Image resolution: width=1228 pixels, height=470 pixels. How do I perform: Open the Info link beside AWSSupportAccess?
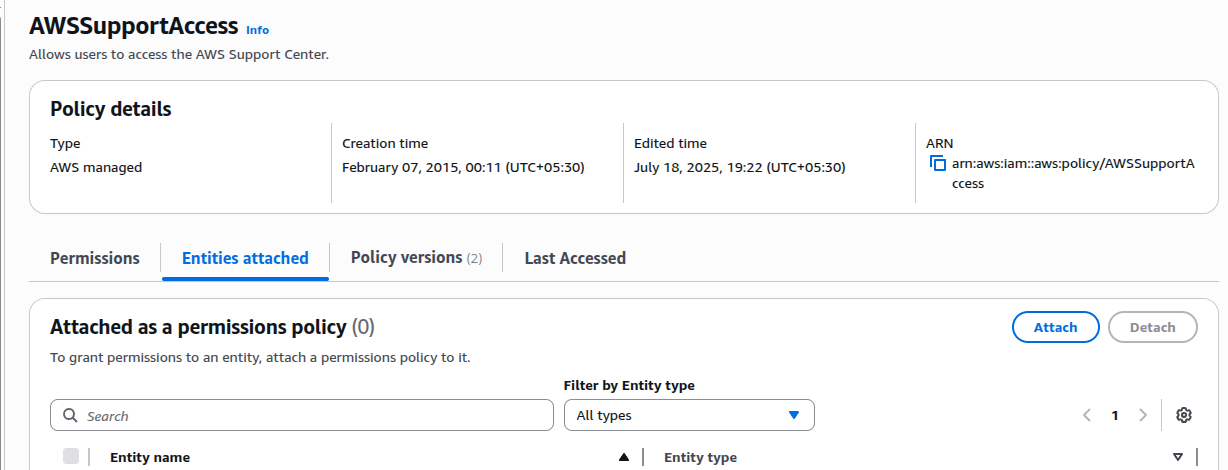click(x=258, y=30)
